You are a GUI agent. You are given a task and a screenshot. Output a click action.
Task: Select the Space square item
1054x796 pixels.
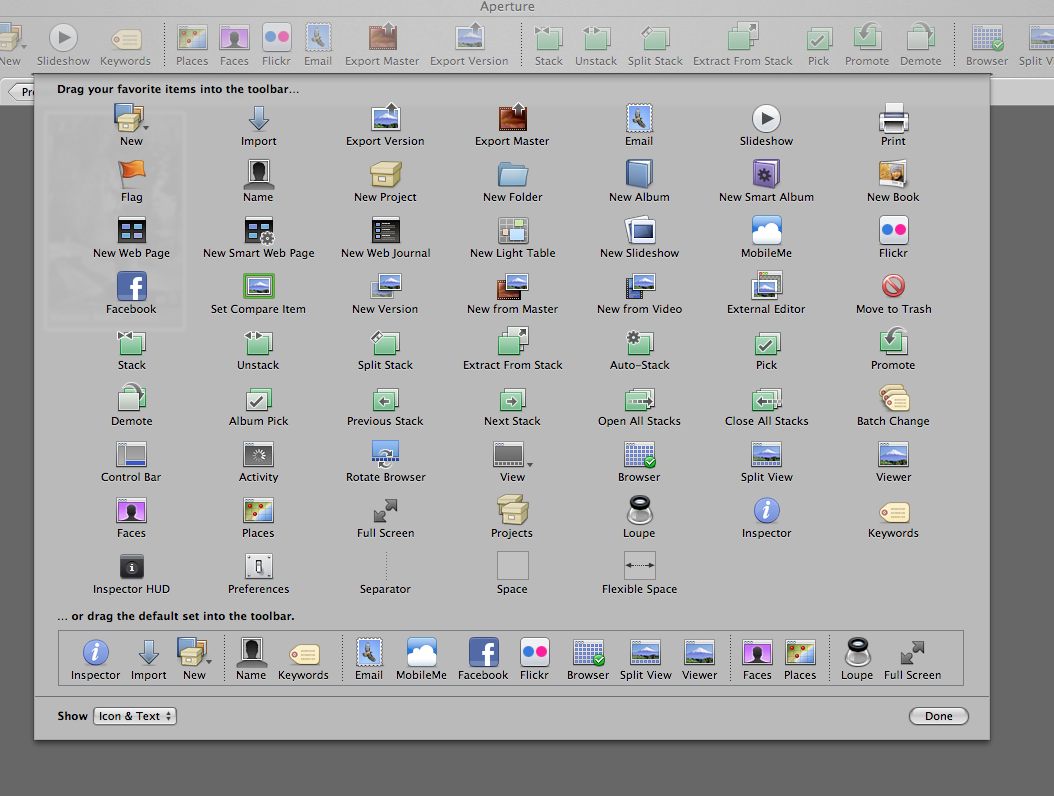tap(512, 566)
